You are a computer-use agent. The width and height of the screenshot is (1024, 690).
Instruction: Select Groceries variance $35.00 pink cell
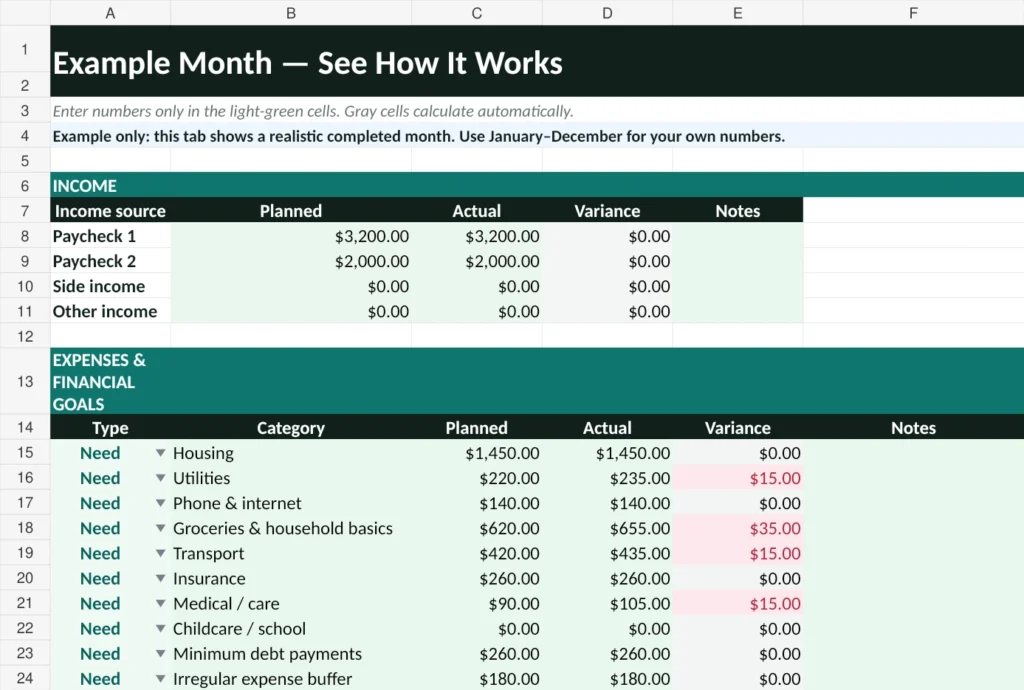tap(738, 527)
